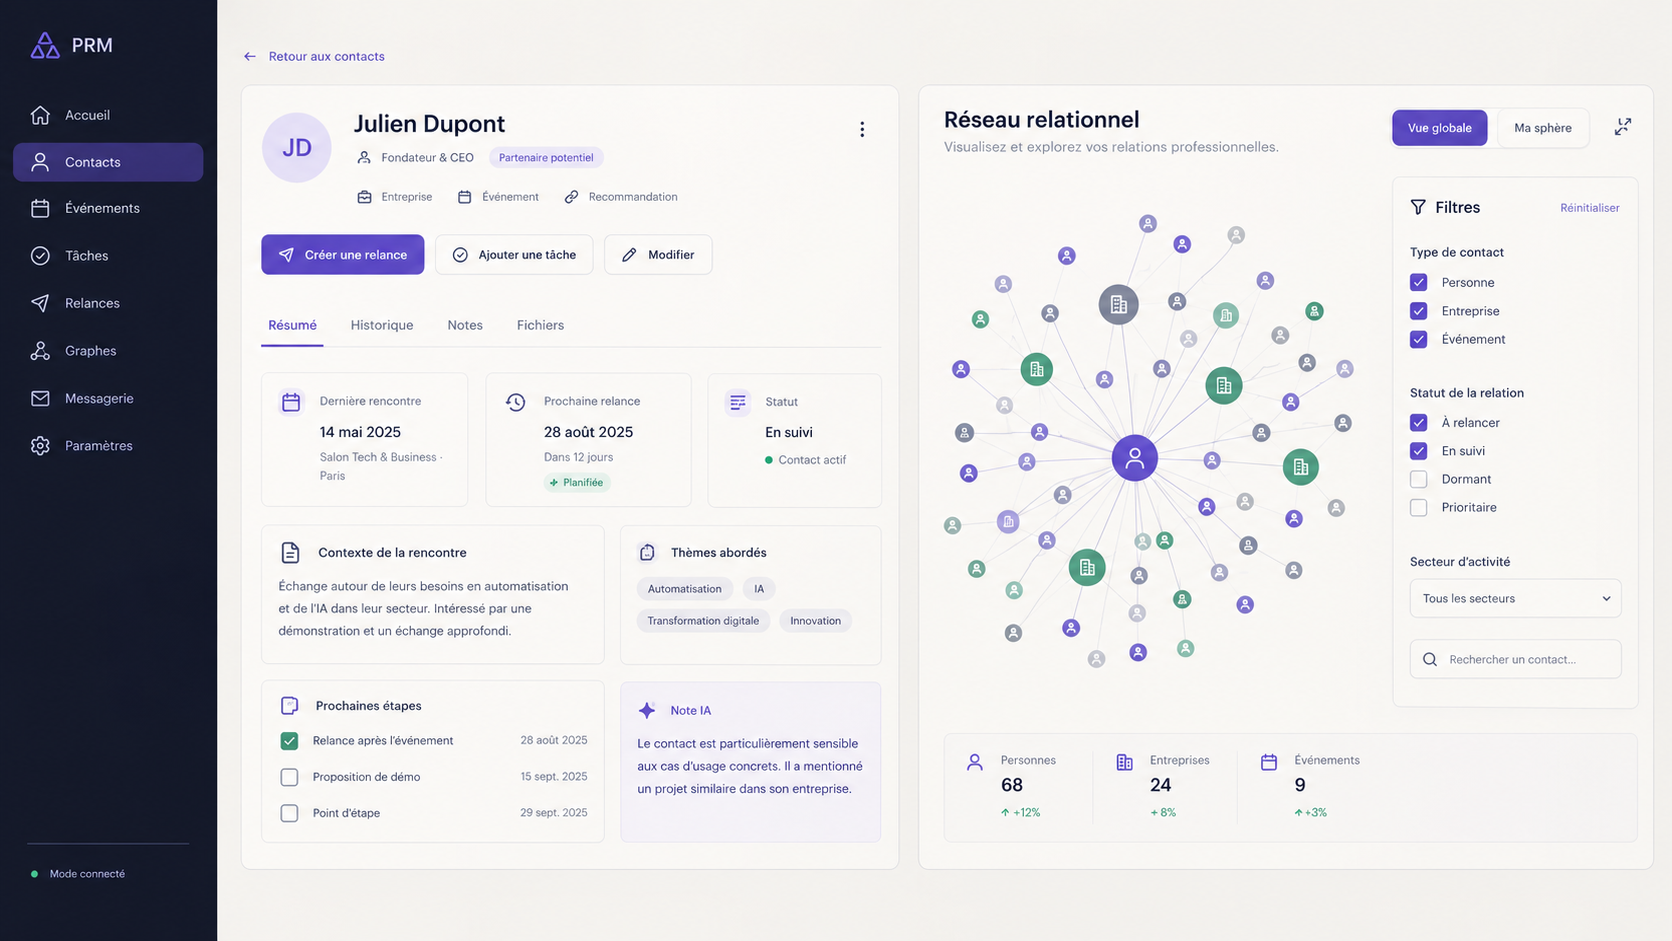Click the Dernière rencontre calendar icon
Screen dimensions: 1672x941
291,402
